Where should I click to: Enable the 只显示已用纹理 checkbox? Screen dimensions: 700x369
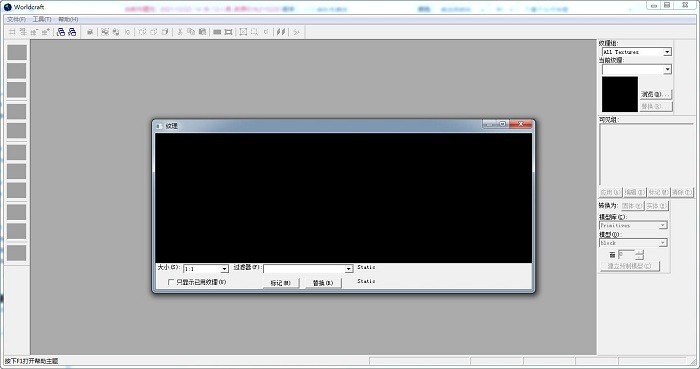tap(171, 282)
